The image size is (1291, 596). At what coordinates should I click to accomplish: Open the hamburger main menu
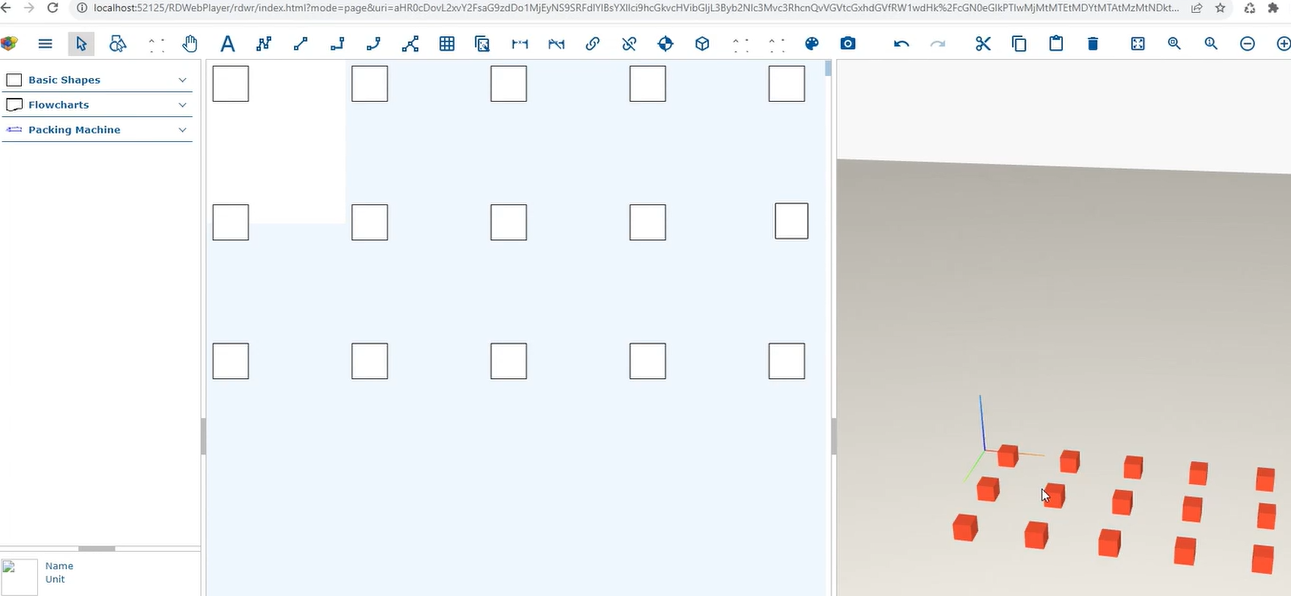[45, 44]
